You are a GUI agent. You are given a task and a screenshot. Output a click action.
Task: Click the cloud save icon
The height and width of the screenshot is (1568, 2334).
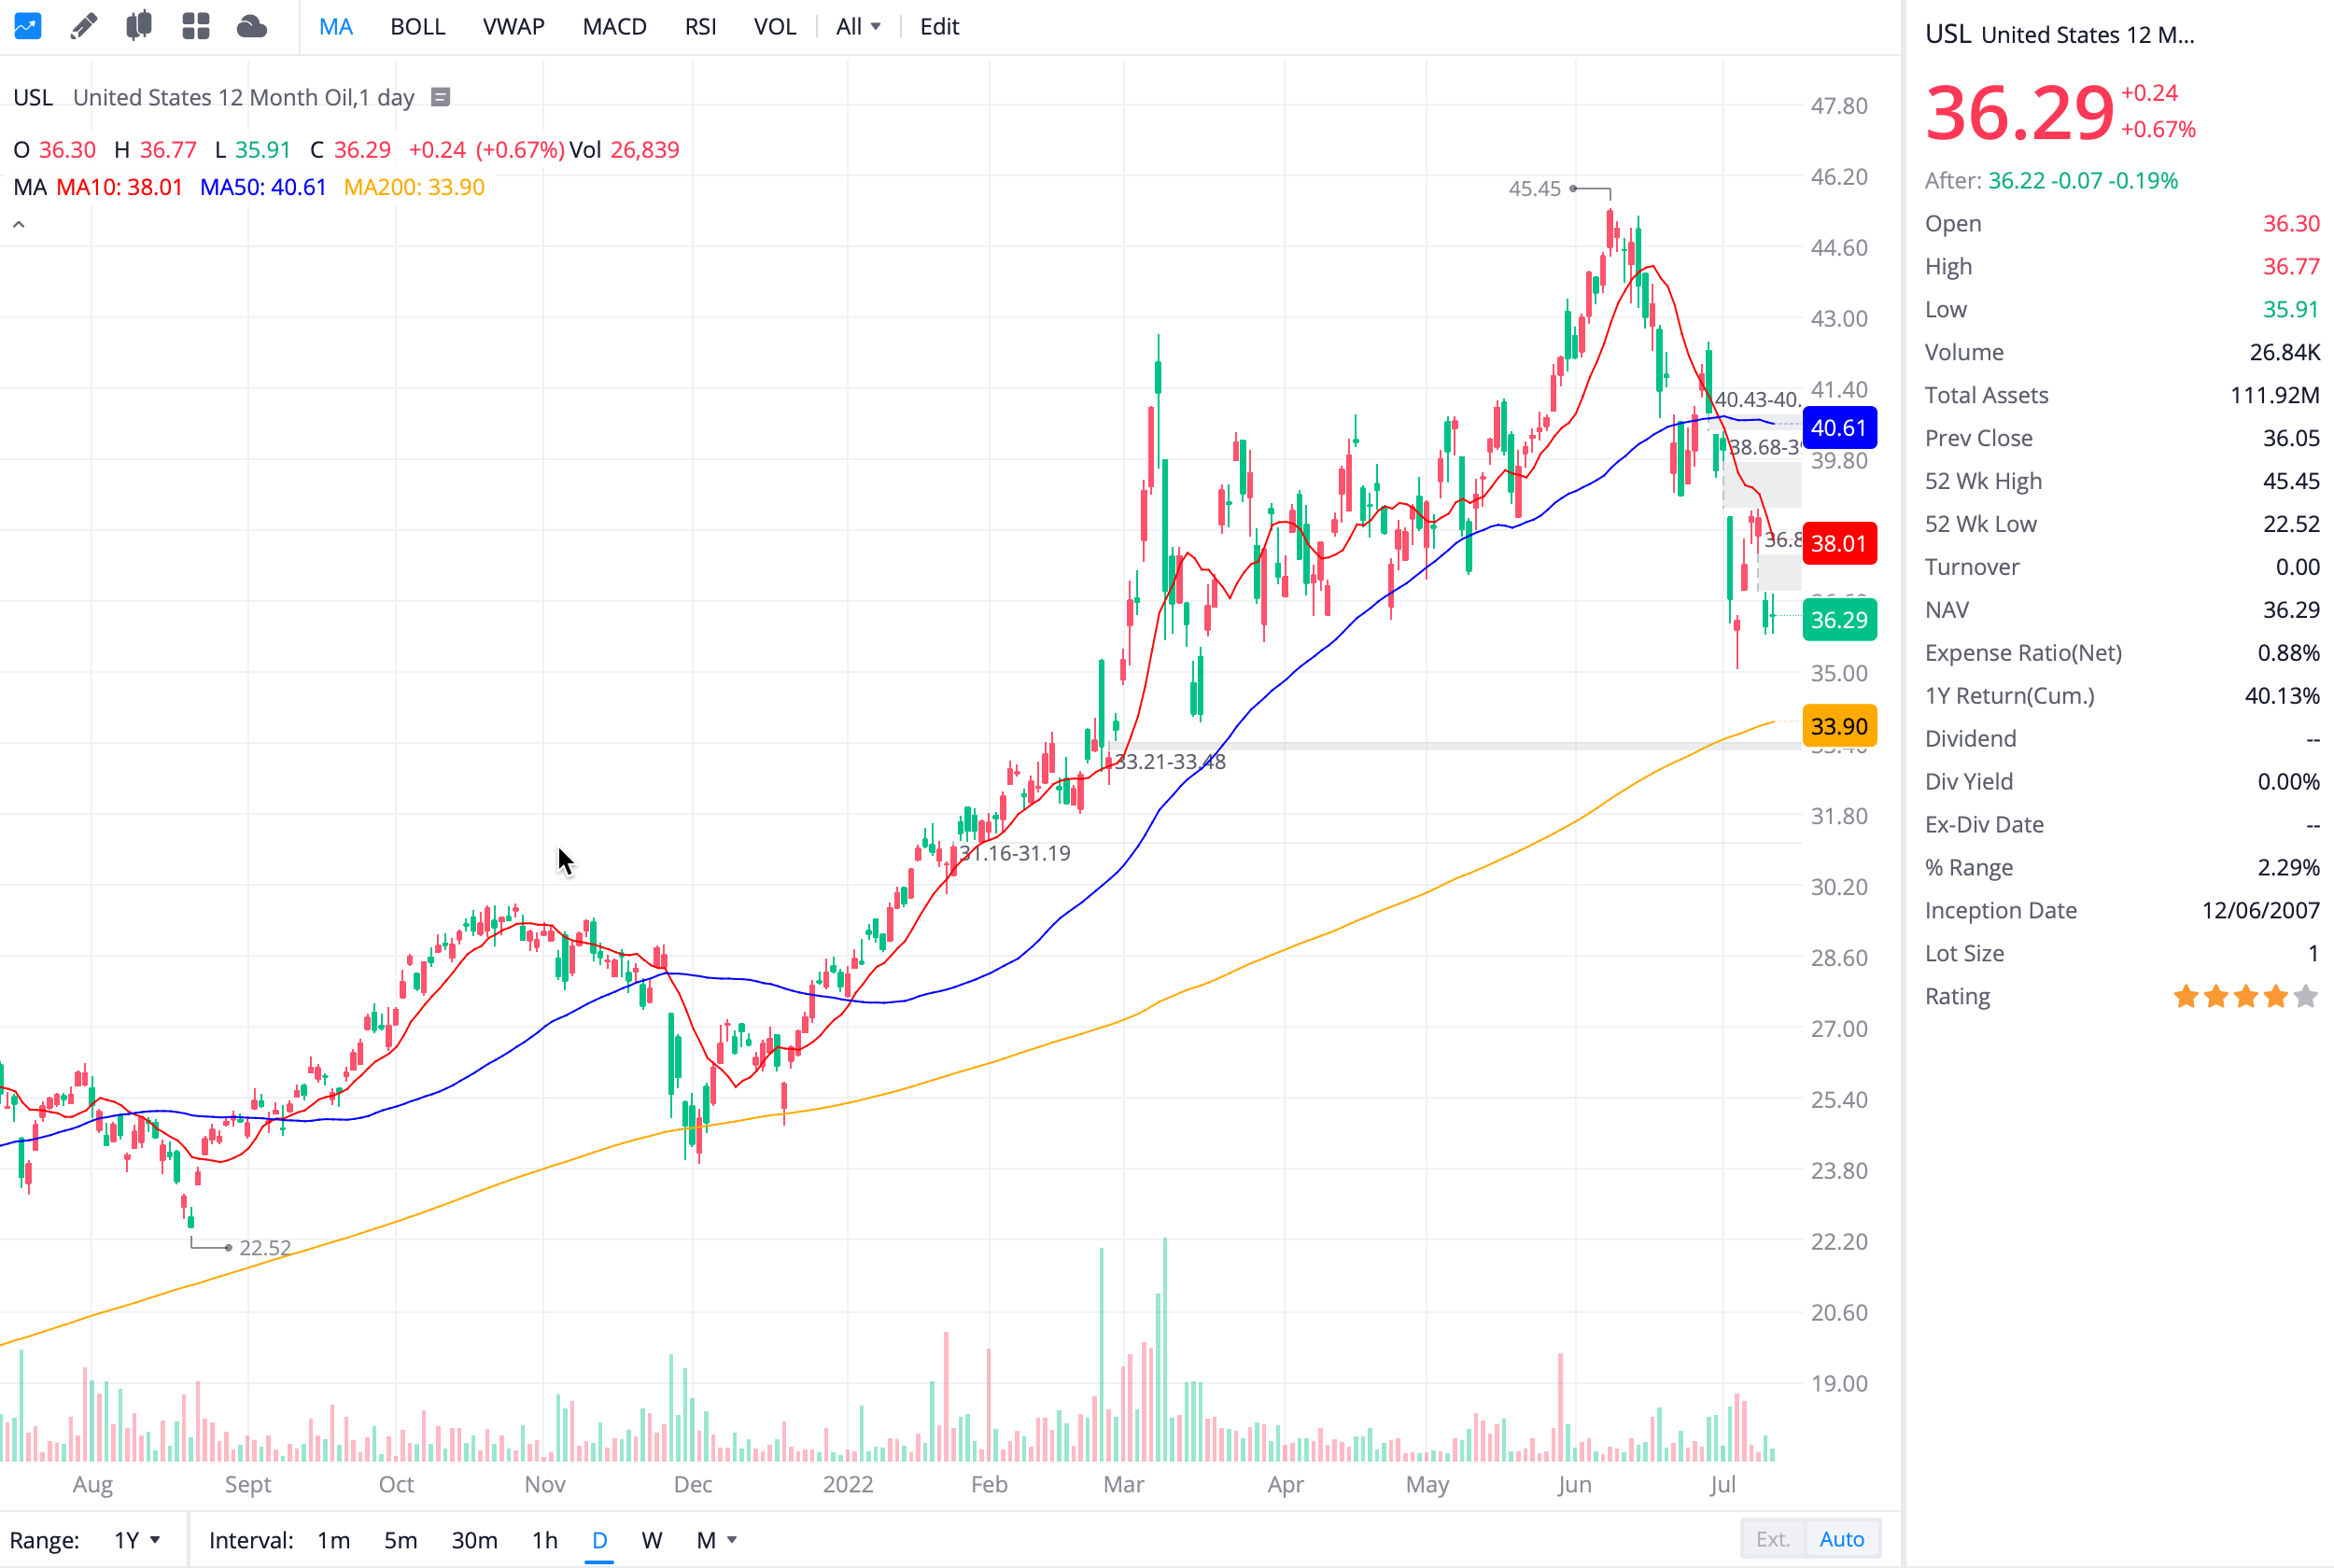pyautogui.click(x=252, y=26)
